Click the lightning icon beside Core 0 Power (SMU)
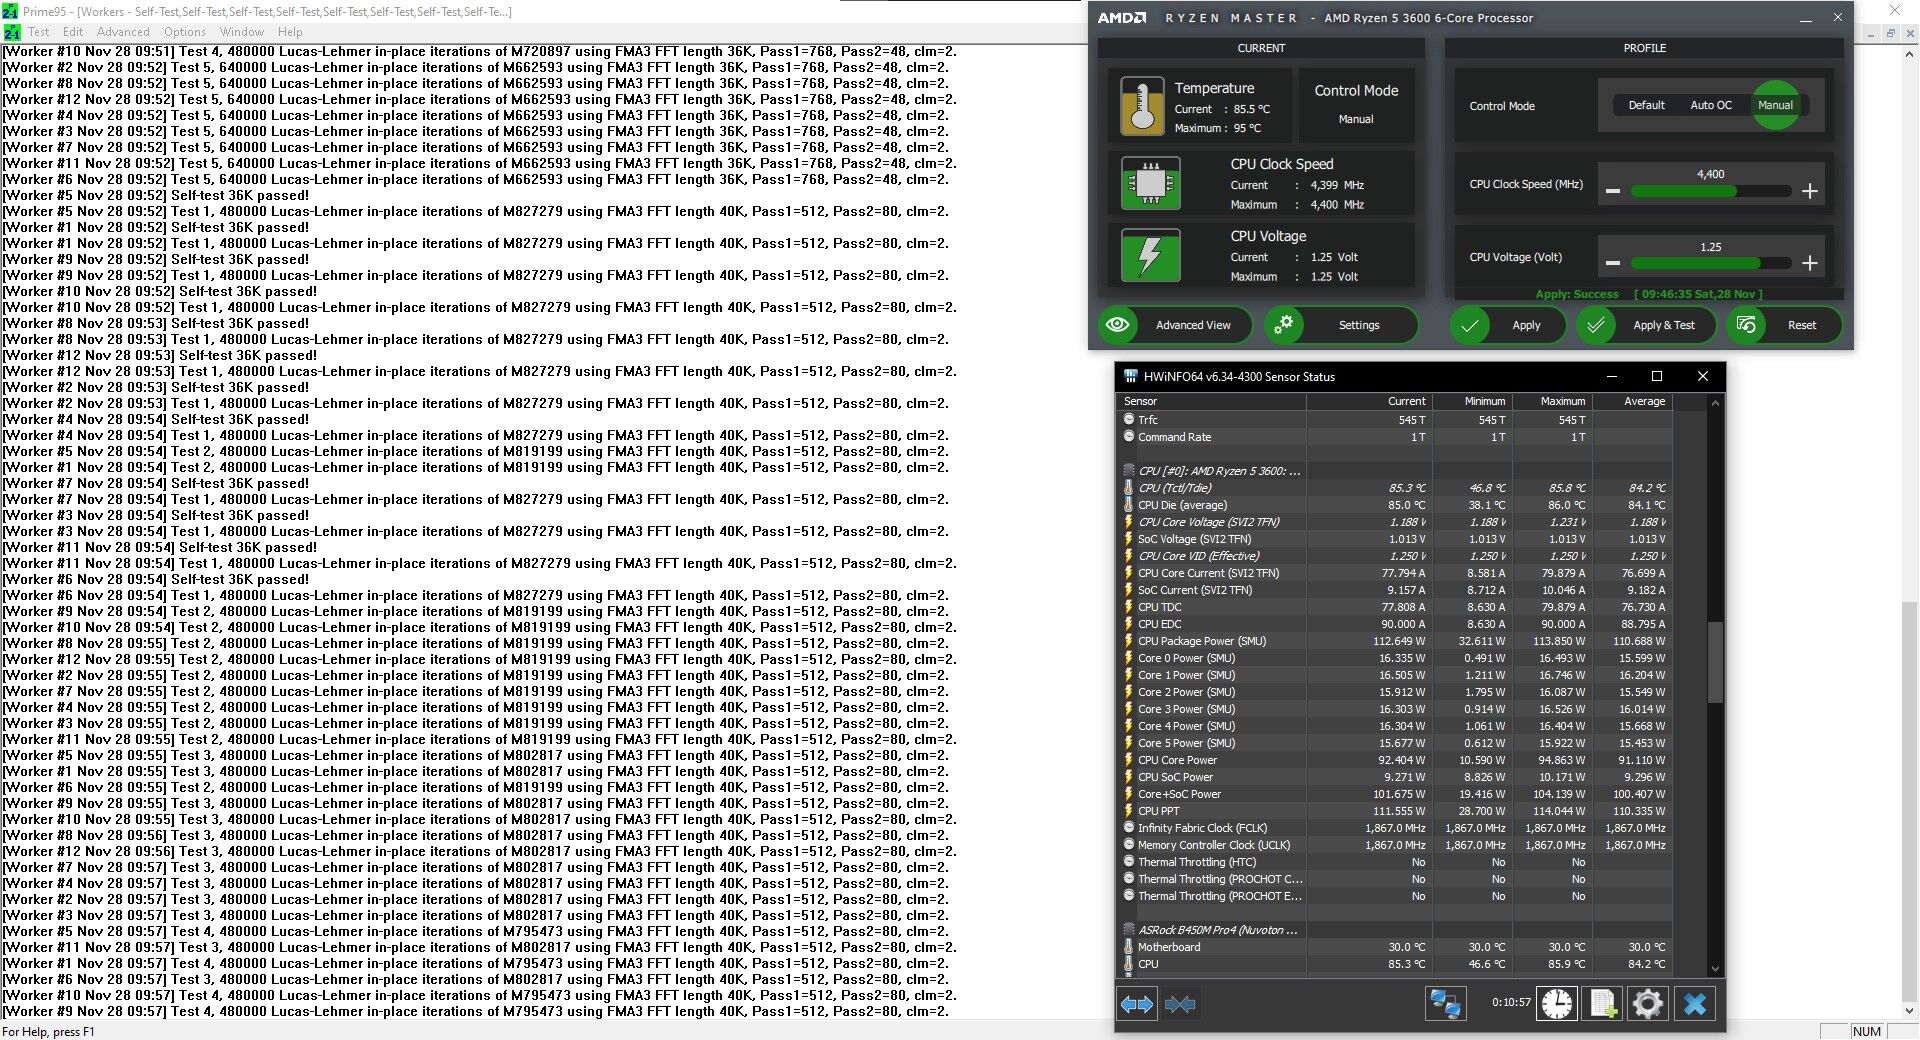The image size is (1920, 1040). click(1129, 658)
